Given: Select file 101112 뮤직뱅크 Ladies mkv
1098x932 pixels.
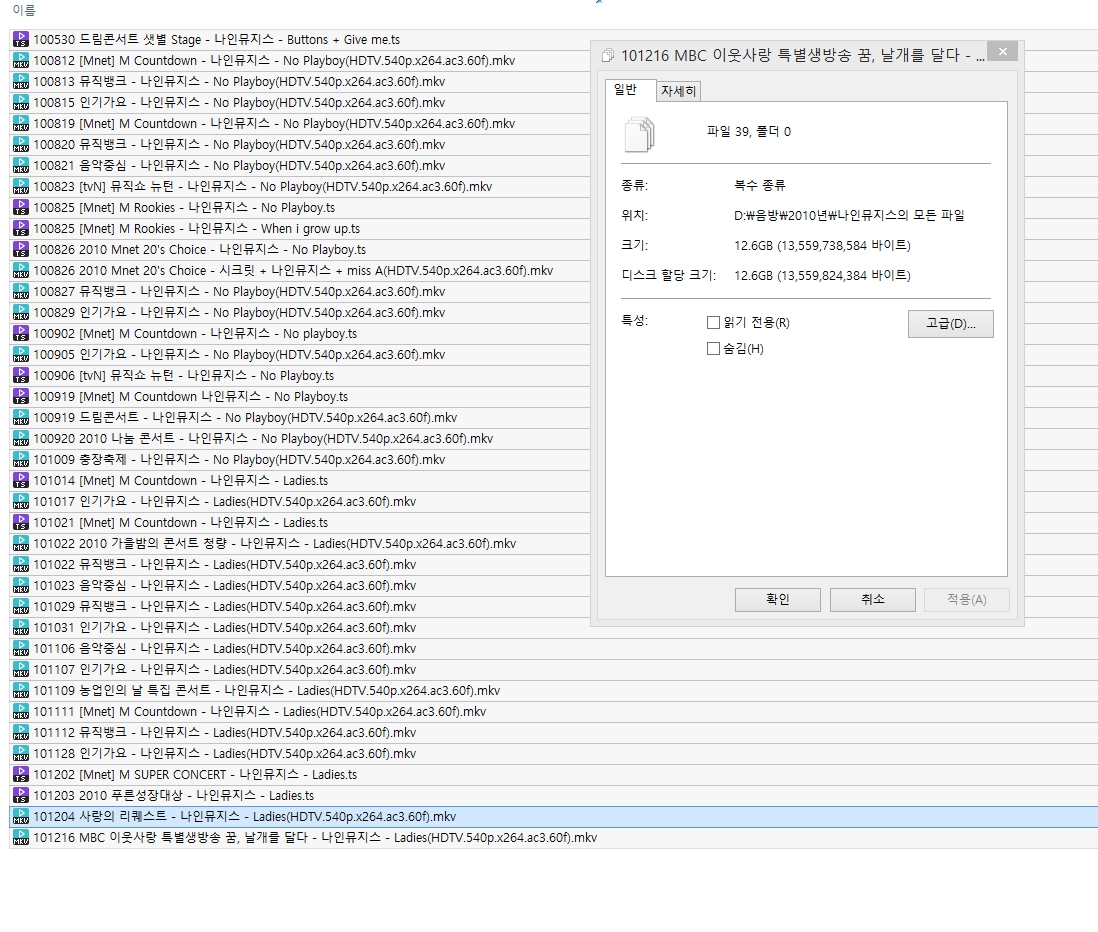Looking at the screenshot, I should 225,733.
